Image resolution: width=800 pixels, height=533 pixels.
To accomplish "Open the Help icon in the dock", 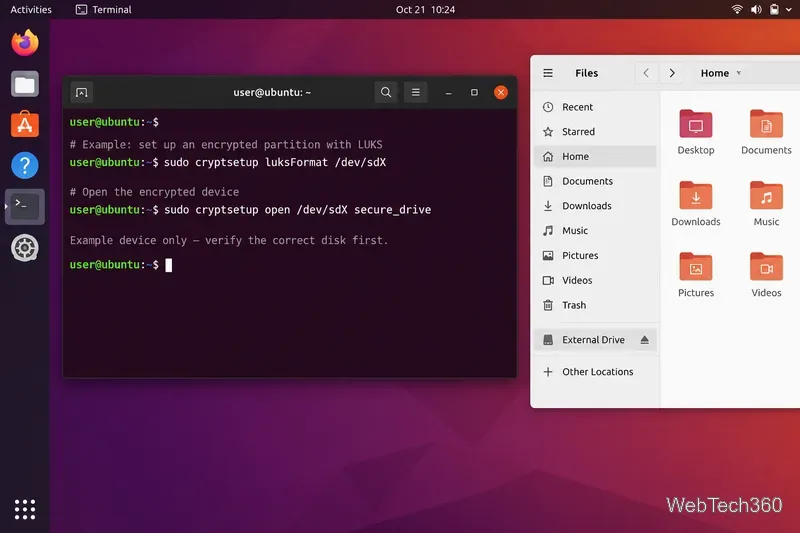I will [24, 165].
